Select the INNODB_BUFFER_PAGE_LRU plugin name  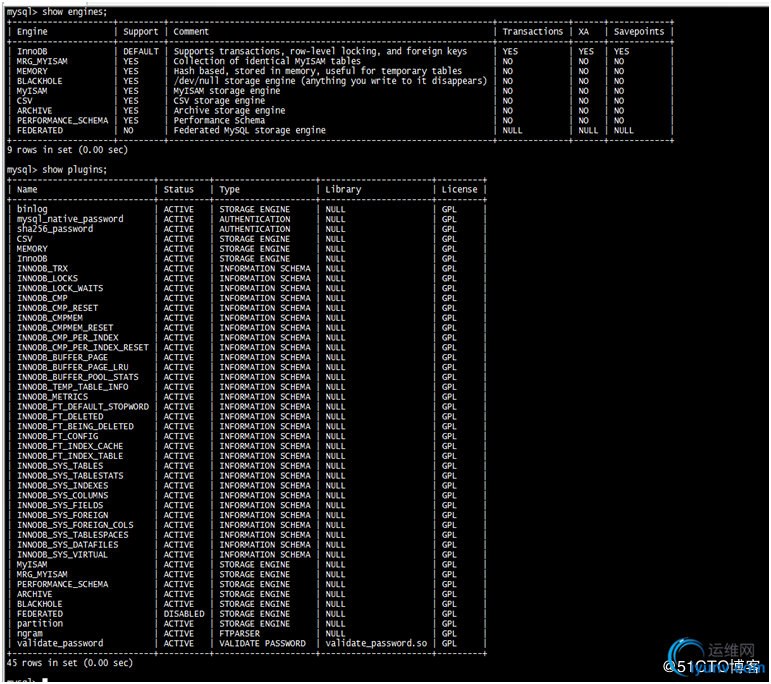click(x=72, y=367)
